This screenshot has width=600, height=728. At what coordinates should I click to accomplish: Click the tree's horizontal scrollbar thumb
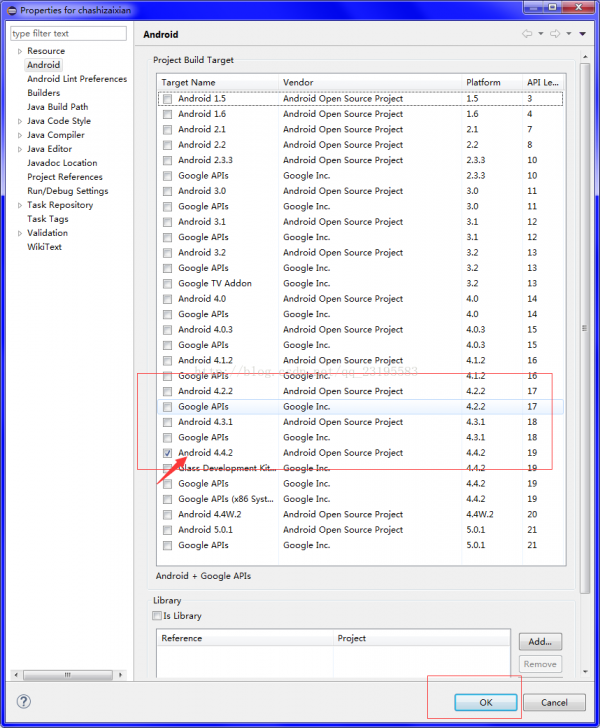click(68, 675)
